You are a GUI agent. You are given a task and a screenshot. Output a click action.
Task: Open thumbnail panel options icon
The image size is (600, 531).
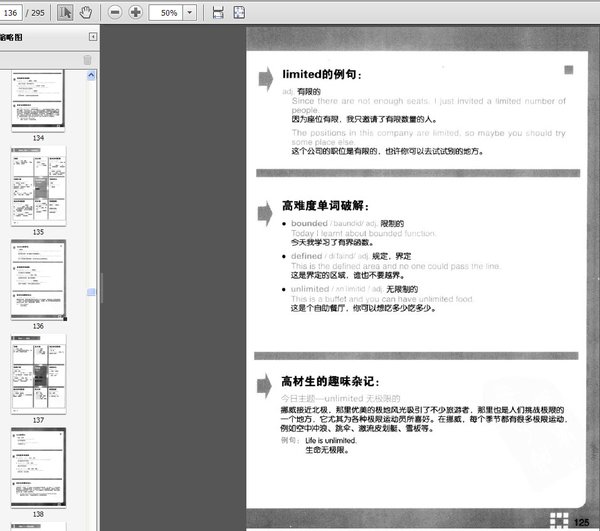click(x=87, y=60)
